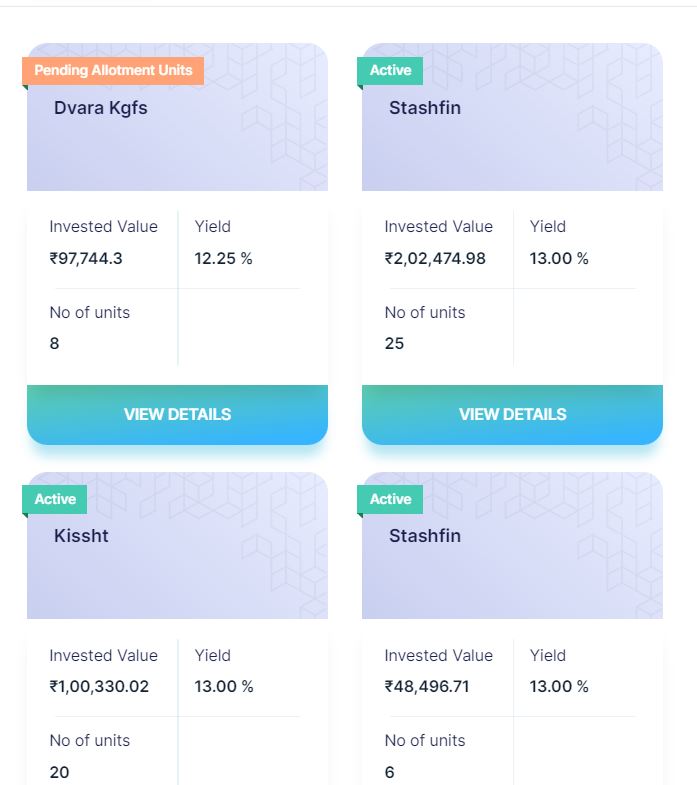Select the top Stashfin card title
The height and width of the screenshot is (785, 697).
pyautogui.click(x=425, y=108)
